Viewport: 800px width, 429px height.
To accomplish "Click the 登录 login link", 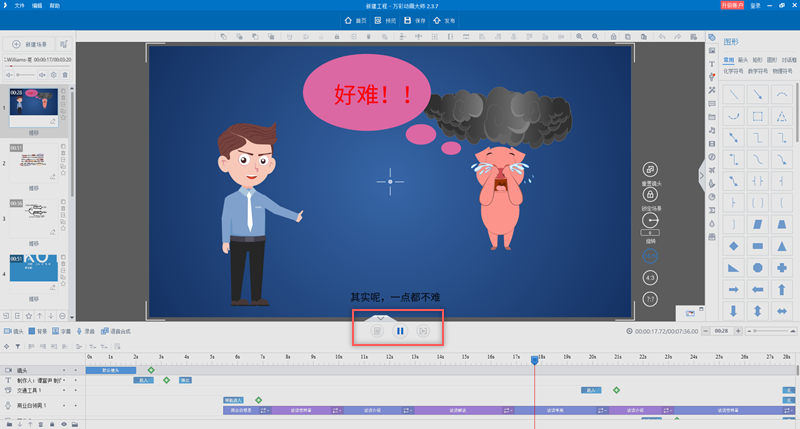I will coord(756,6).
